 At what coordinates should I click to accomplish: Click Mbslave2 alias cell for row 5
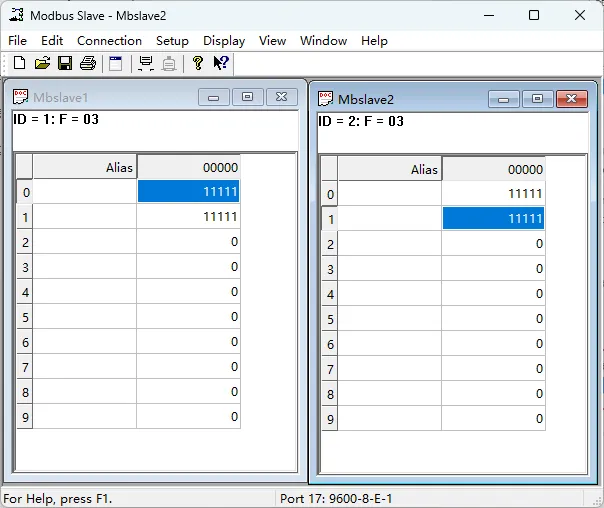click(390, 319)
